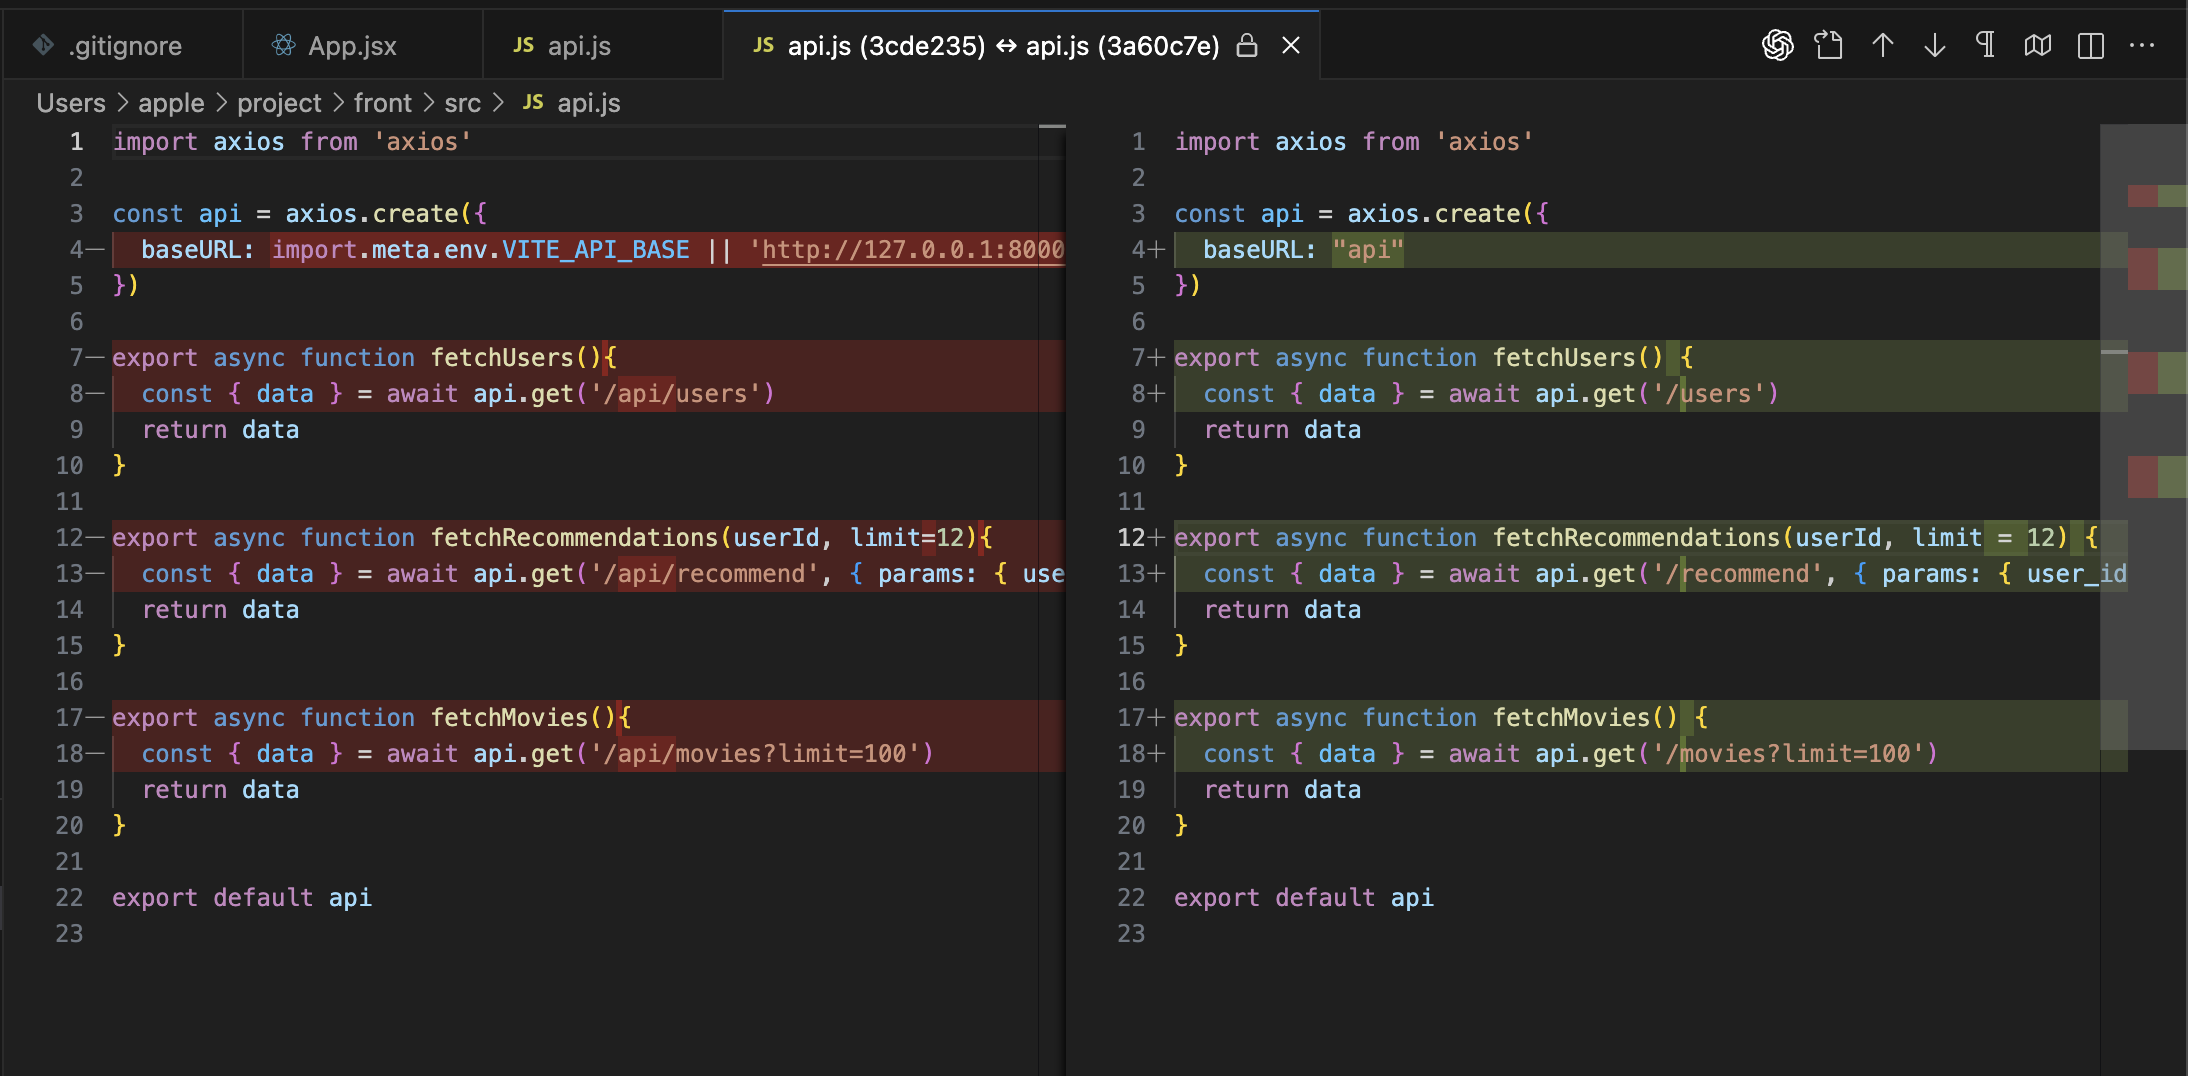Screen dimensions: 2188x1076
Task: Click the React icon on App.jsx tab
Action: pos(284,45)
